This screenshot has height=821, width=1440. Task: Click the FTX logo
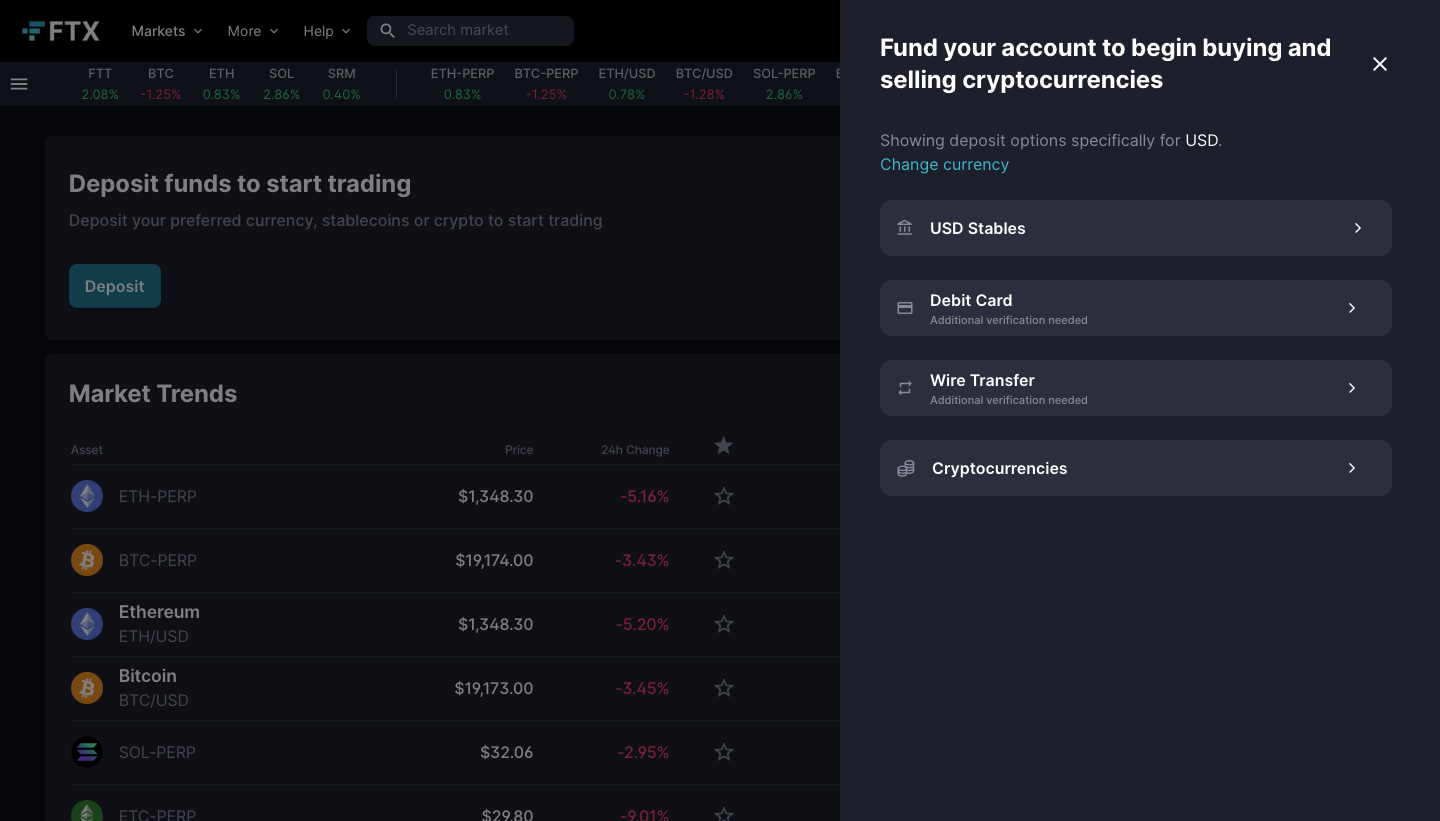[x=61, y=31]
